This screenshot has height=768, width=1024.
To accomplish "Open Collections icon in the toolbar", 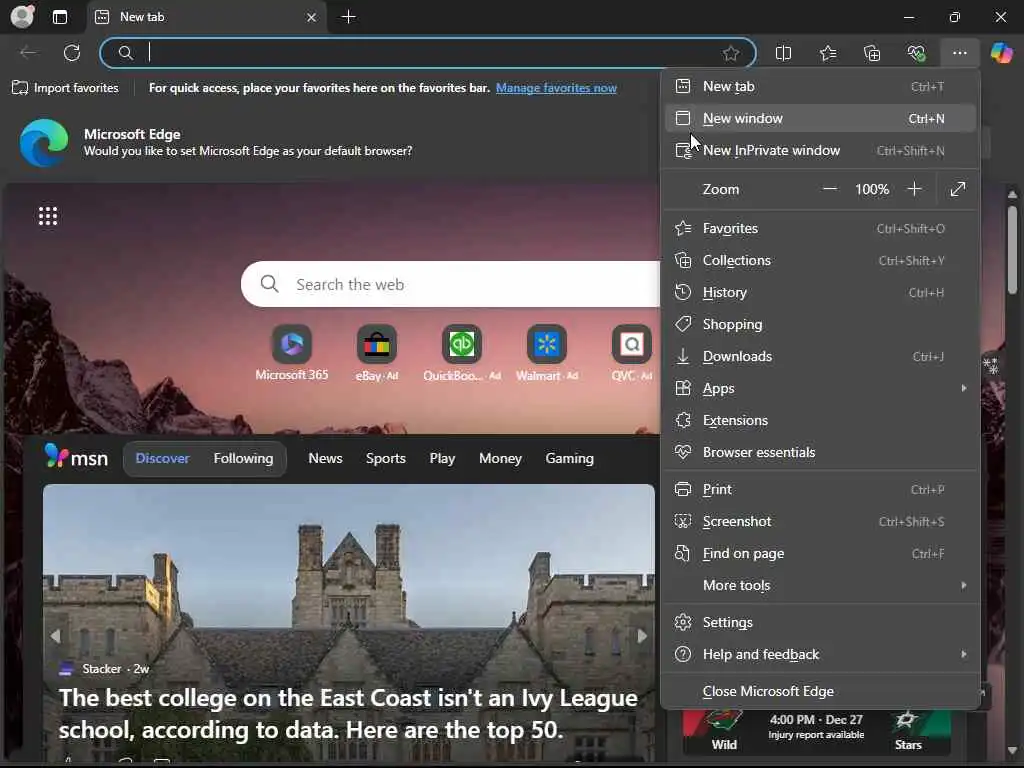I will (x=872, y=53).
